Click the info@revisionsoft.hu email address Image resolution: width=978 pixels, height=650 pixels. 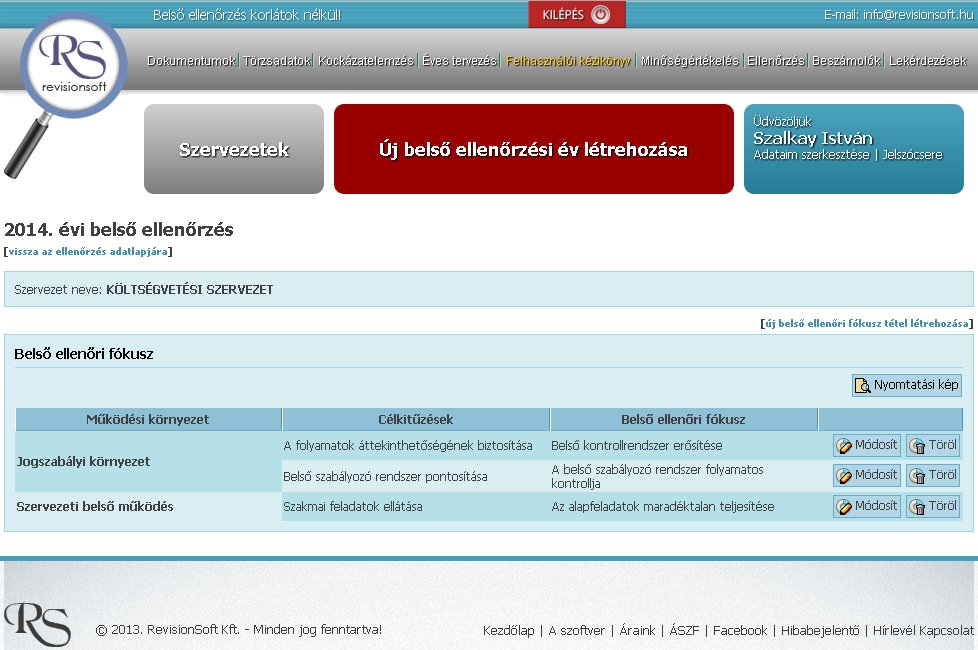click(x=917, y=14)
